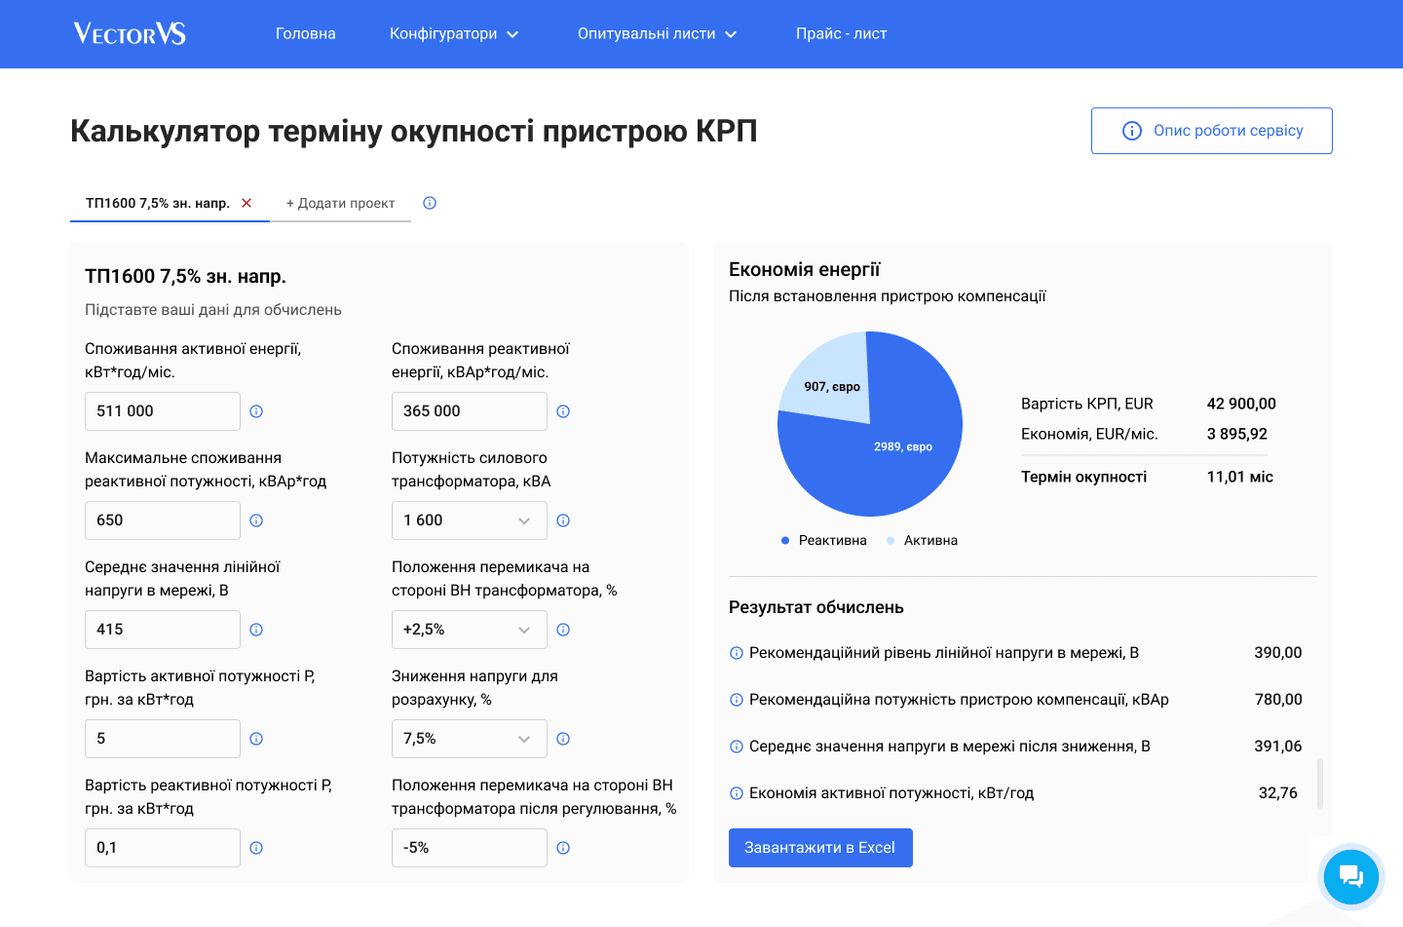
Task: Open transformer power dropdown showing 1 600
Action: click(469, 520)
